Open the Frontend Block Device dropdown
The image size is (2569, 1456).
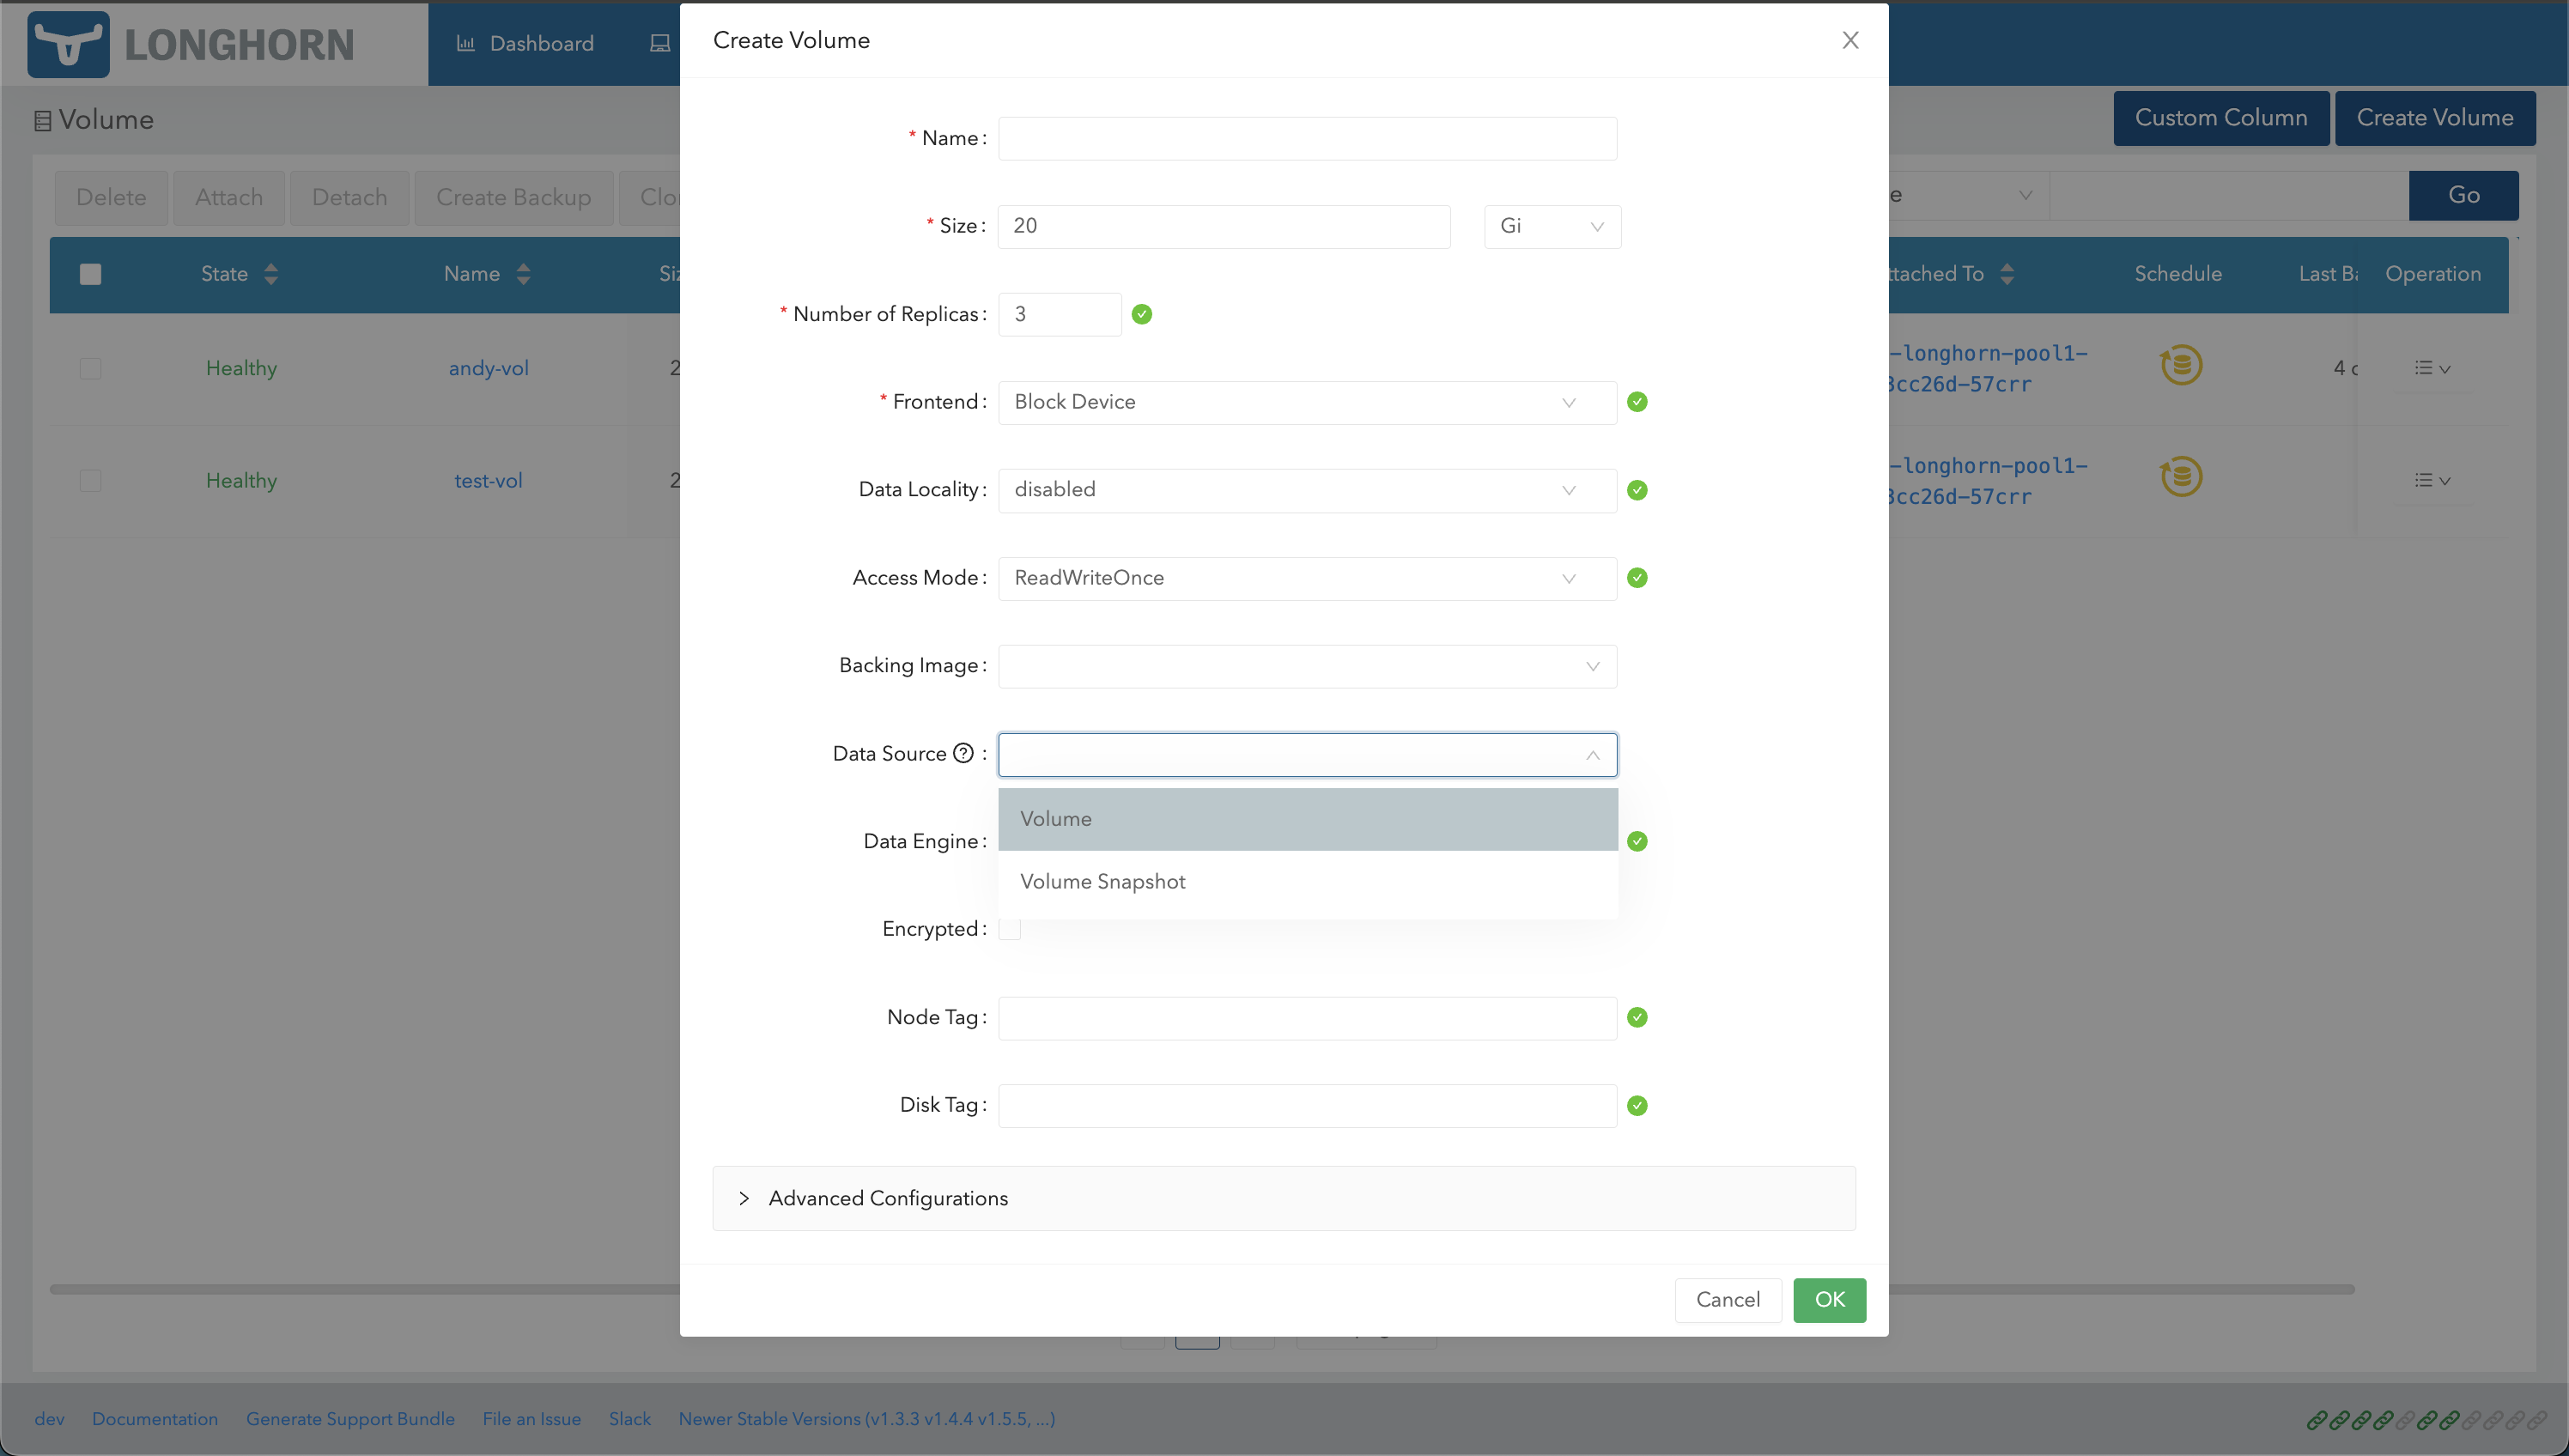point(1306,402)
